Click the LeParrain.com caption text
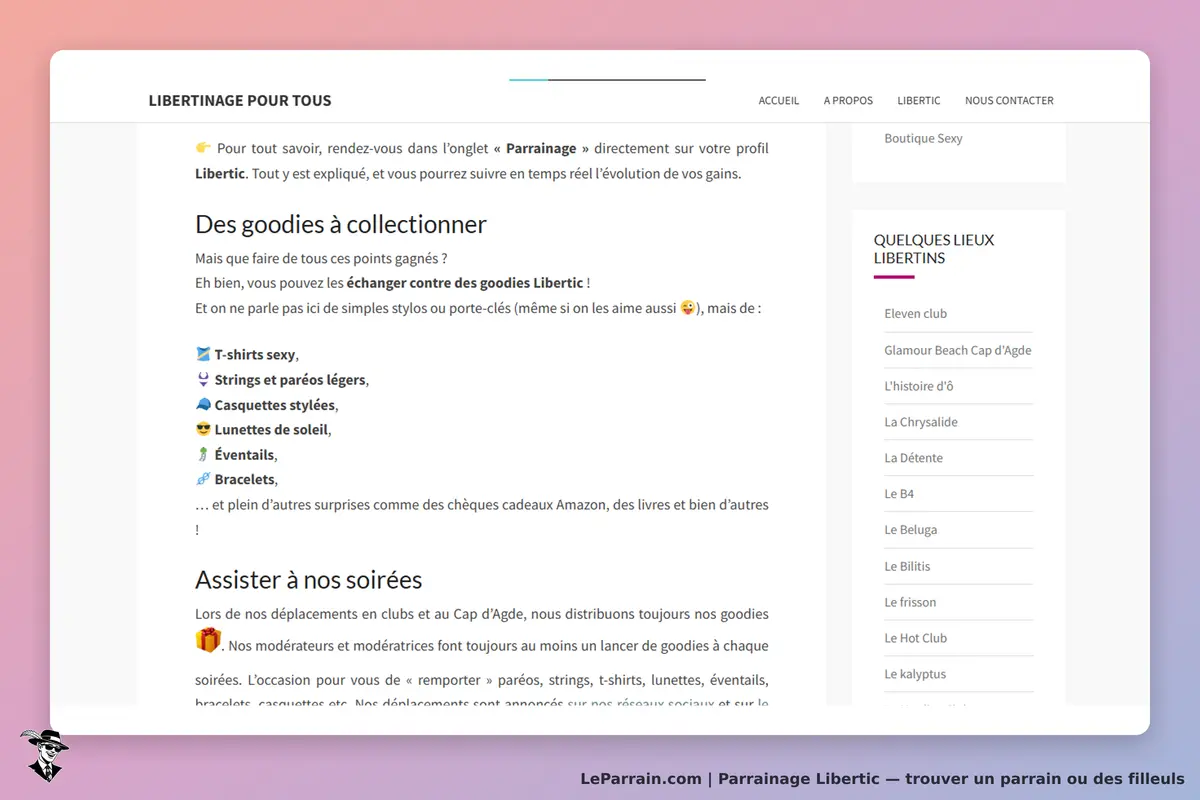 coord(883,779)
